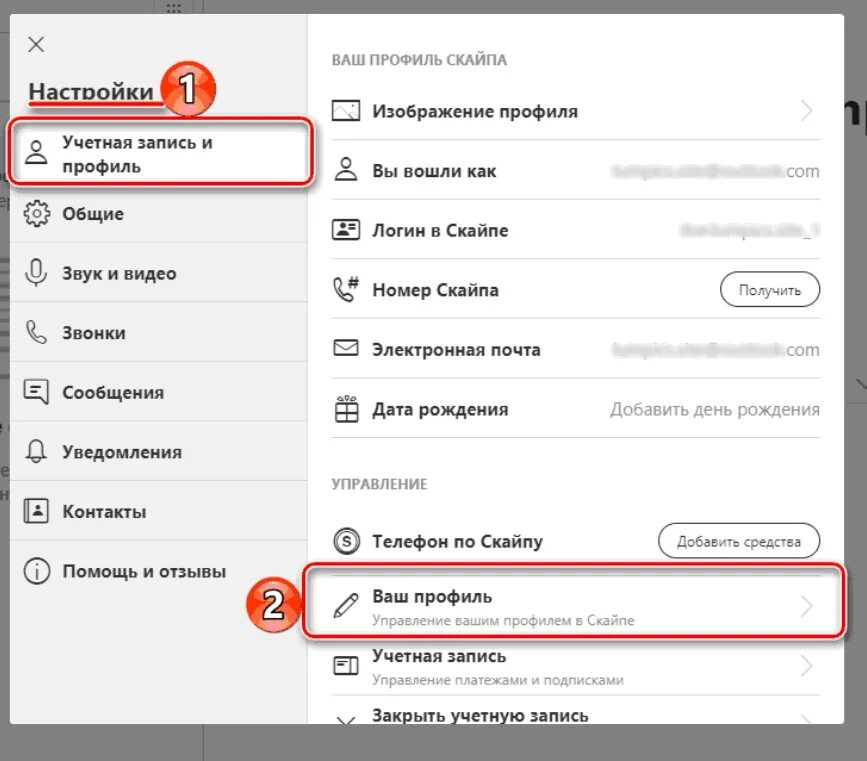Viewport: 867px width, 761px height.
Task: Click the bell icon for Уведомления
Action: 36,451
